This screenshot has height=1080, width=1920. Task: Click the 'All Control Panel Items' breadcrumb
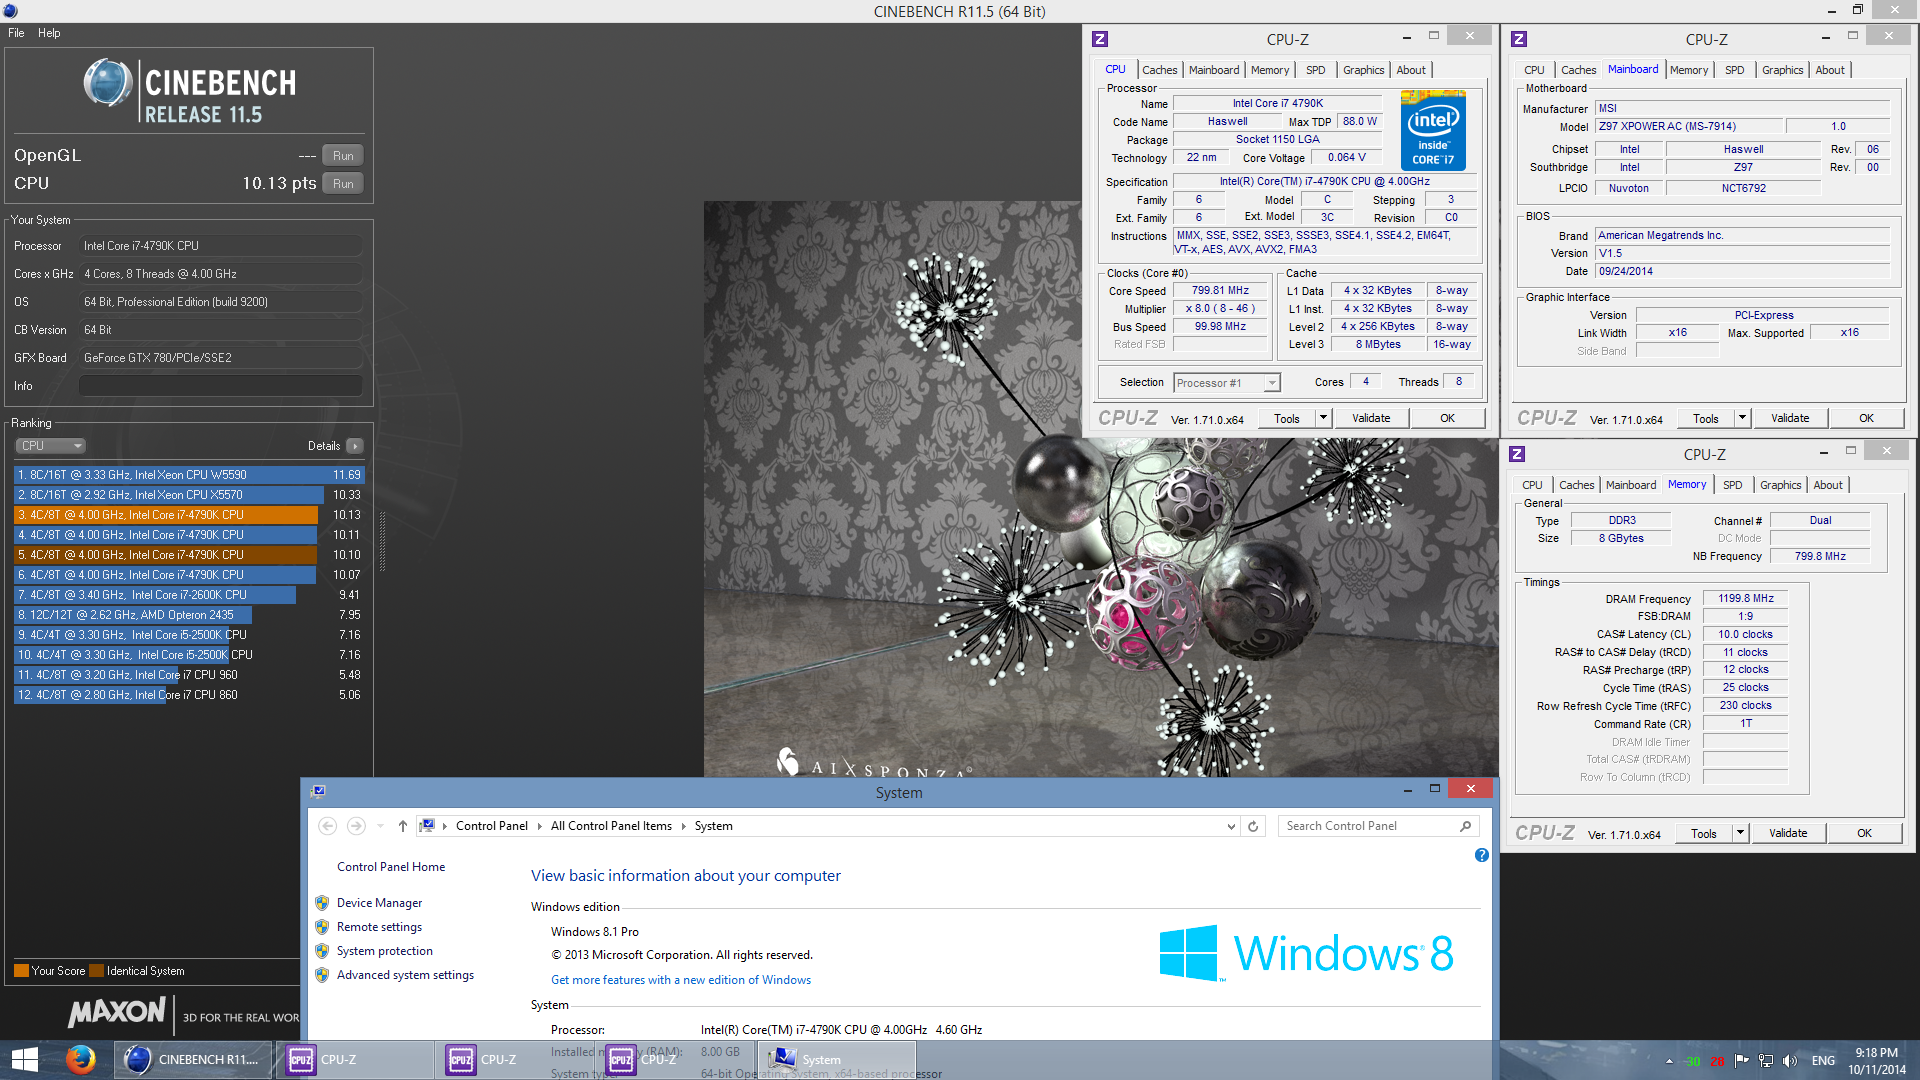[x=611, y=826]
